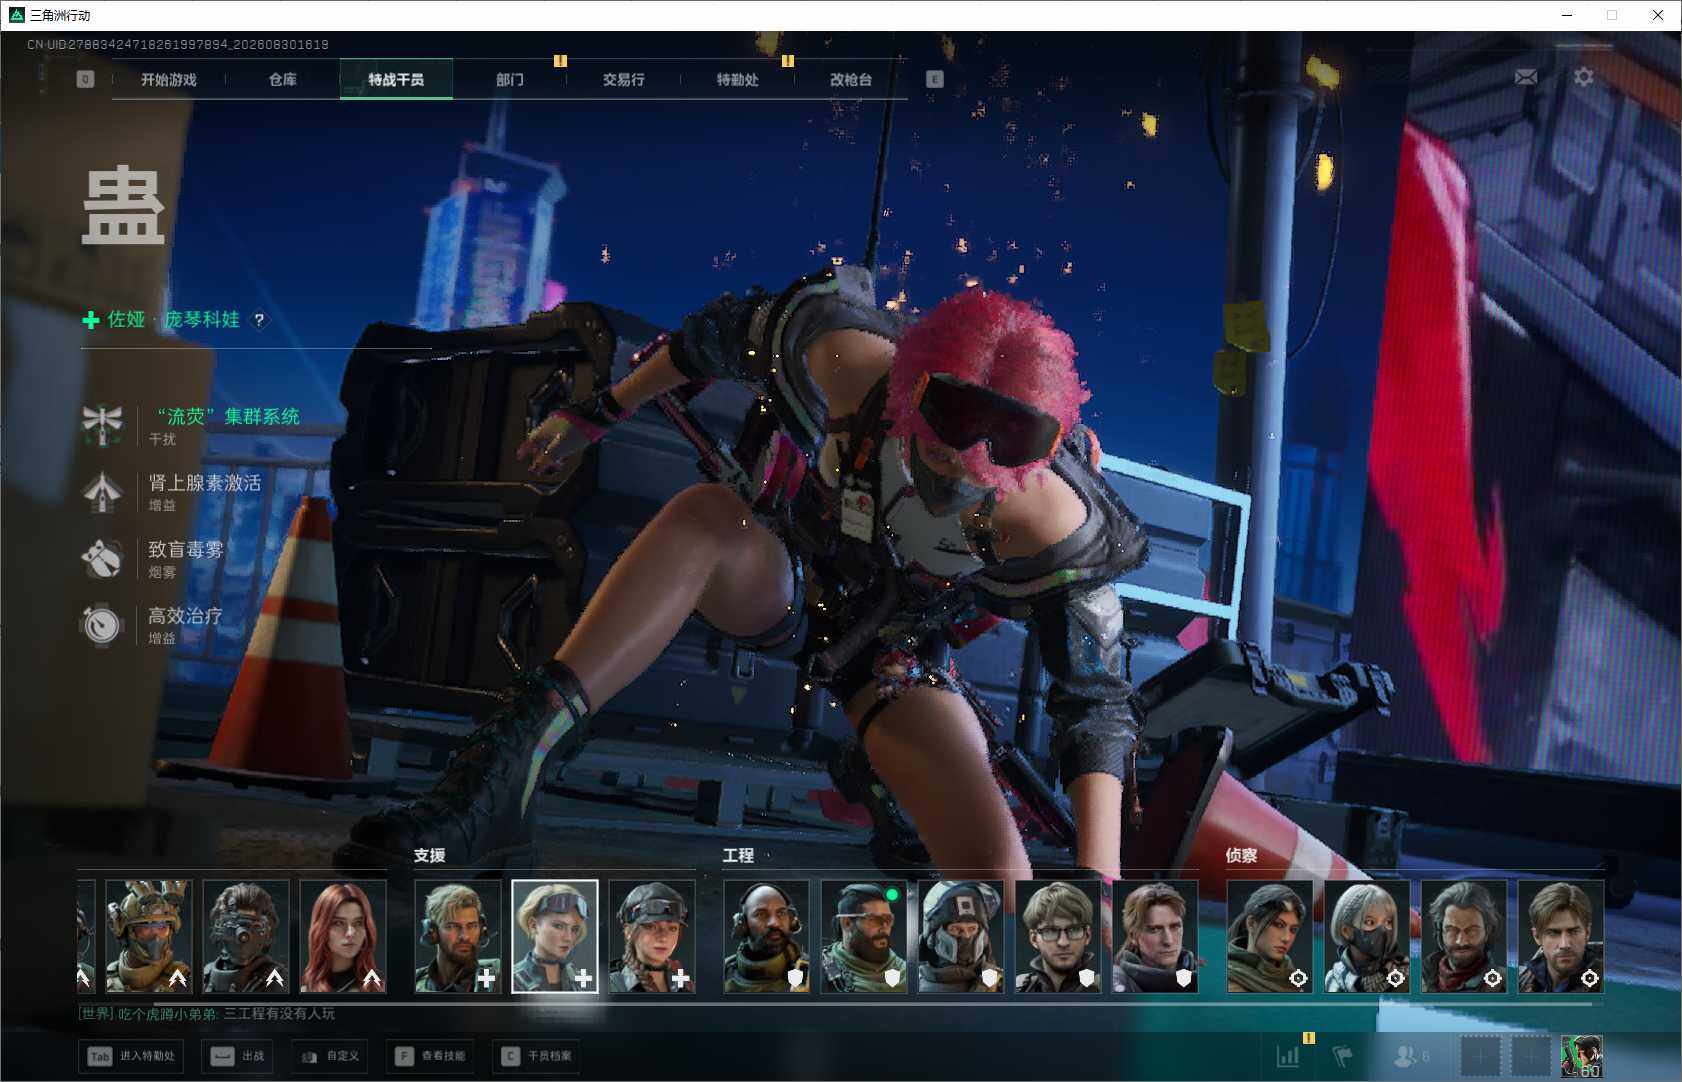The image size is (1682, 1082).
Task: Select the red-scarf bearded recon operator portrait
Action: coord(1464,937)
